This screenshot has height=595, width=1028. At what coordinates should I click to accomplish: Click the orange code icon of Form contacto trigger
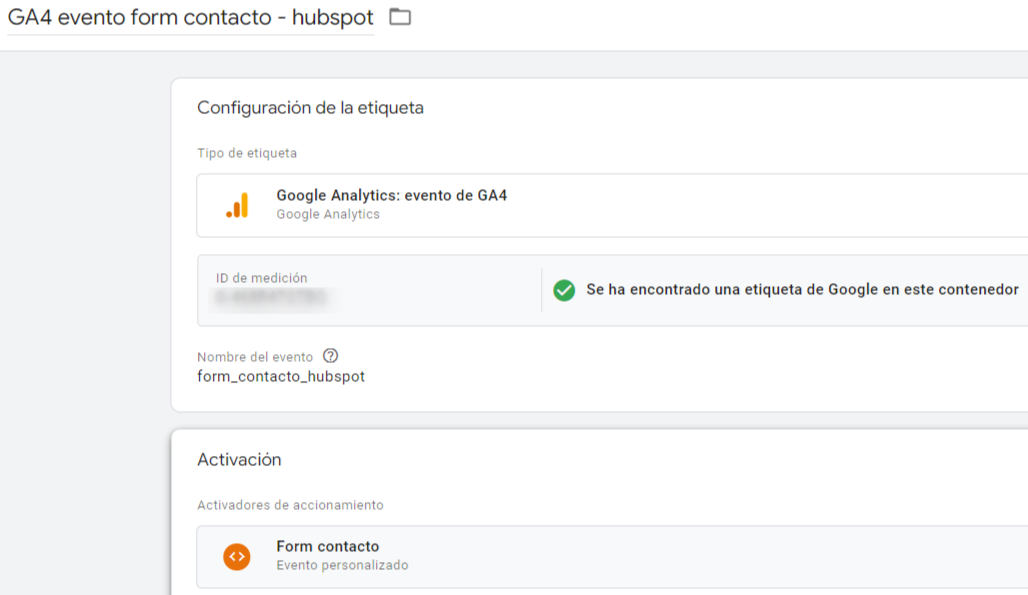pos(237,556)
